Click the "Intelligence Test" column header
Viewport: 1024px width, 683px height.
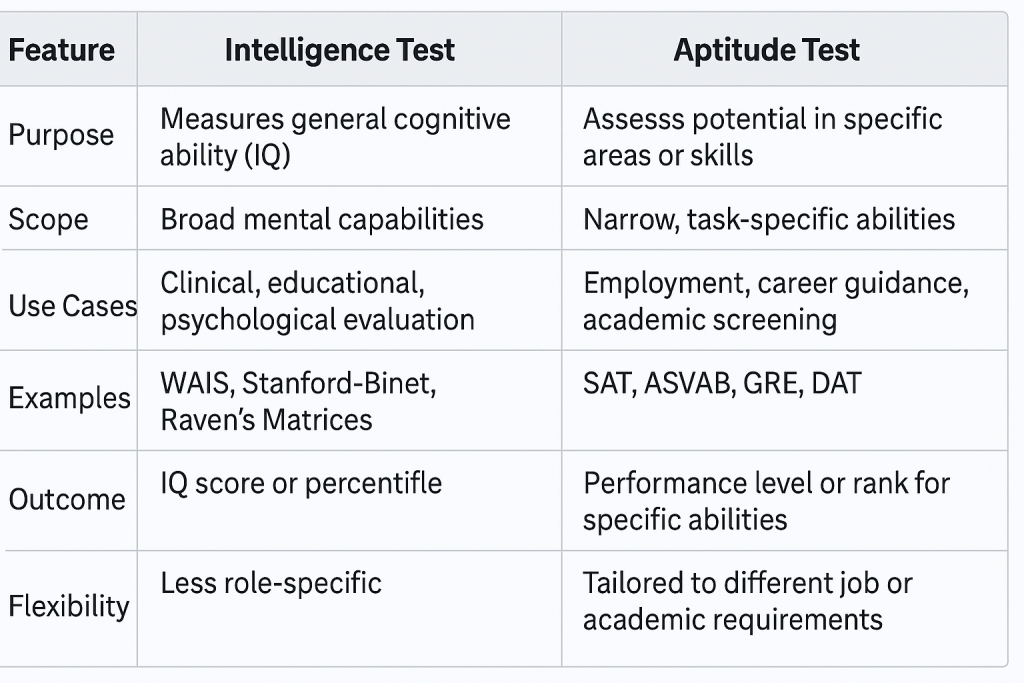click(x=339, y=50)
